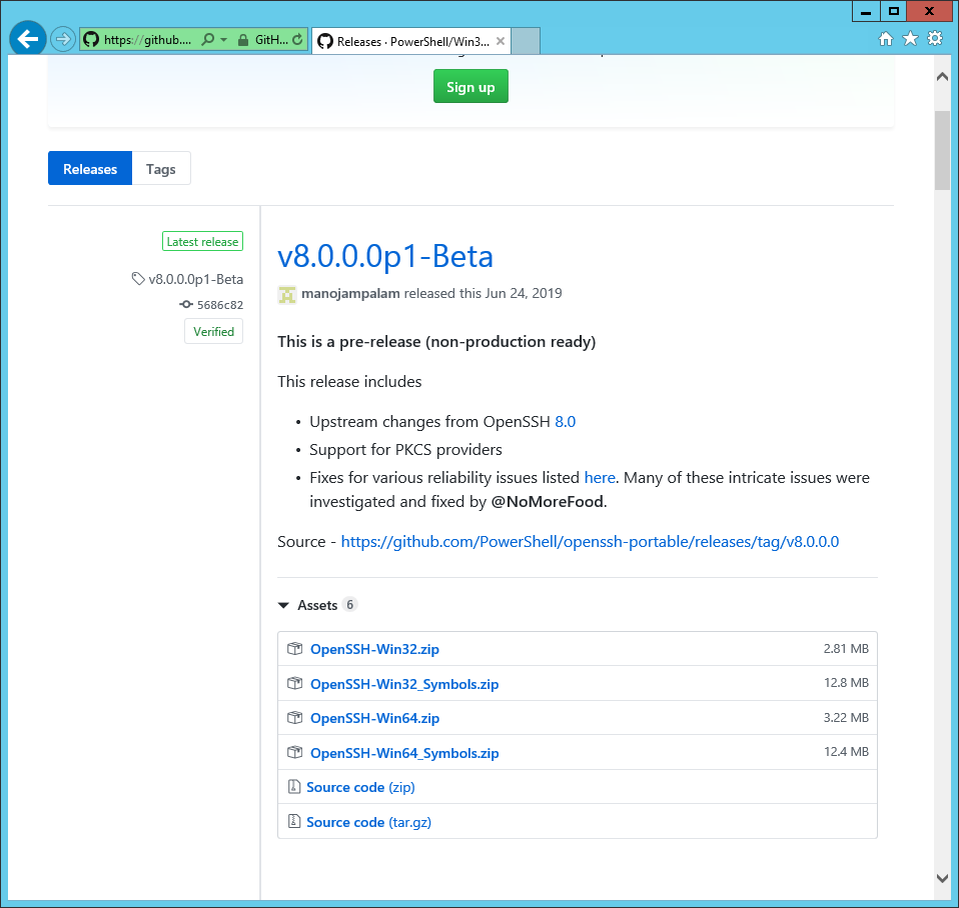Close the Releases browser tab

pos(500,41)
